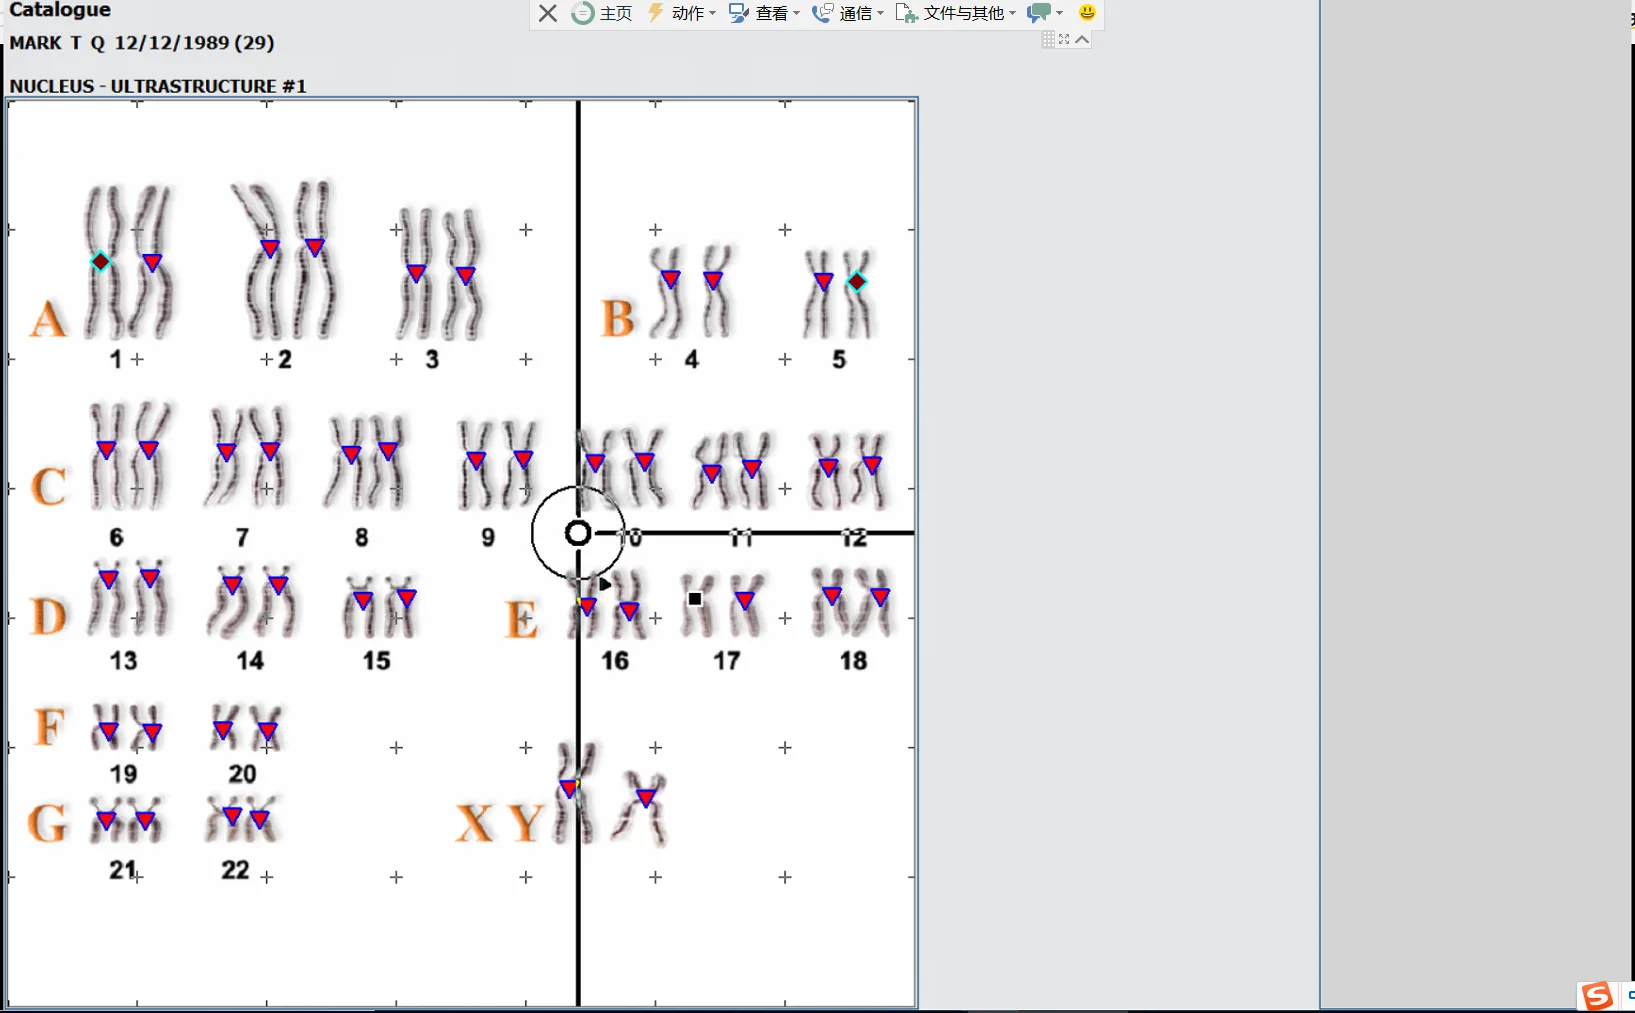Click the fullscreen toggle icon under toolbar
The image size is (1635, 1013).
pos(1064,39)
